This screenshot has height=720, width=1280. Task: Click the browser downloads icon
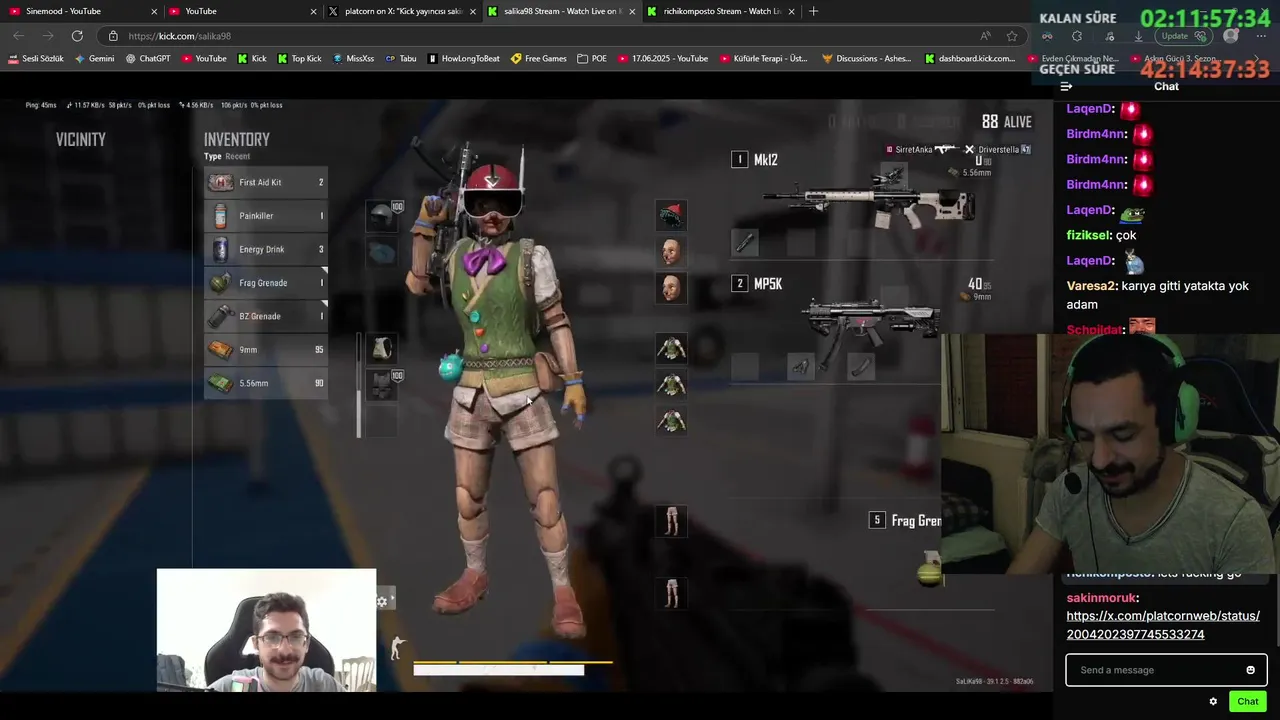[x=1138, y=36]
